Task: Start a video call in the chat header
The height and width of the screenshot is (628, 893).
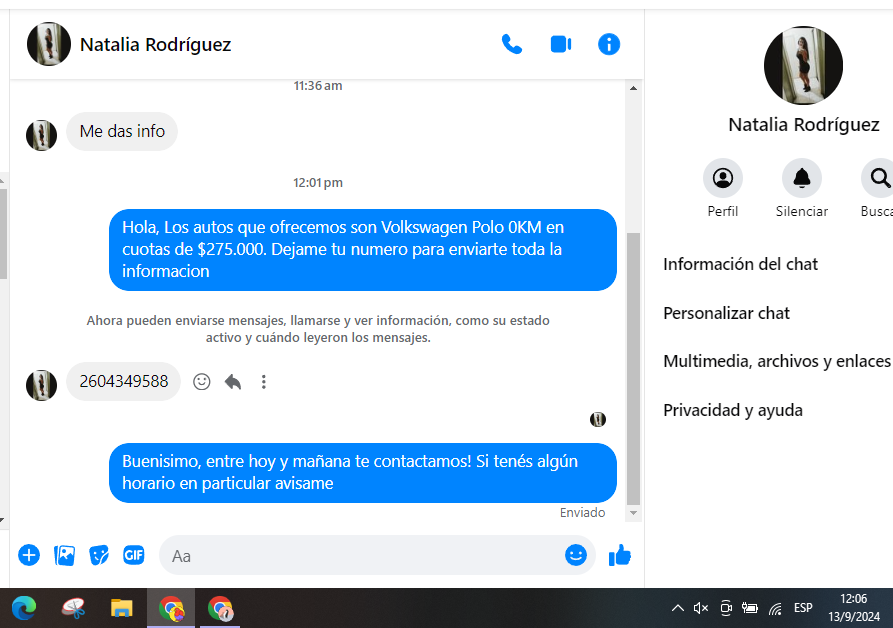Action: point(561,44)
